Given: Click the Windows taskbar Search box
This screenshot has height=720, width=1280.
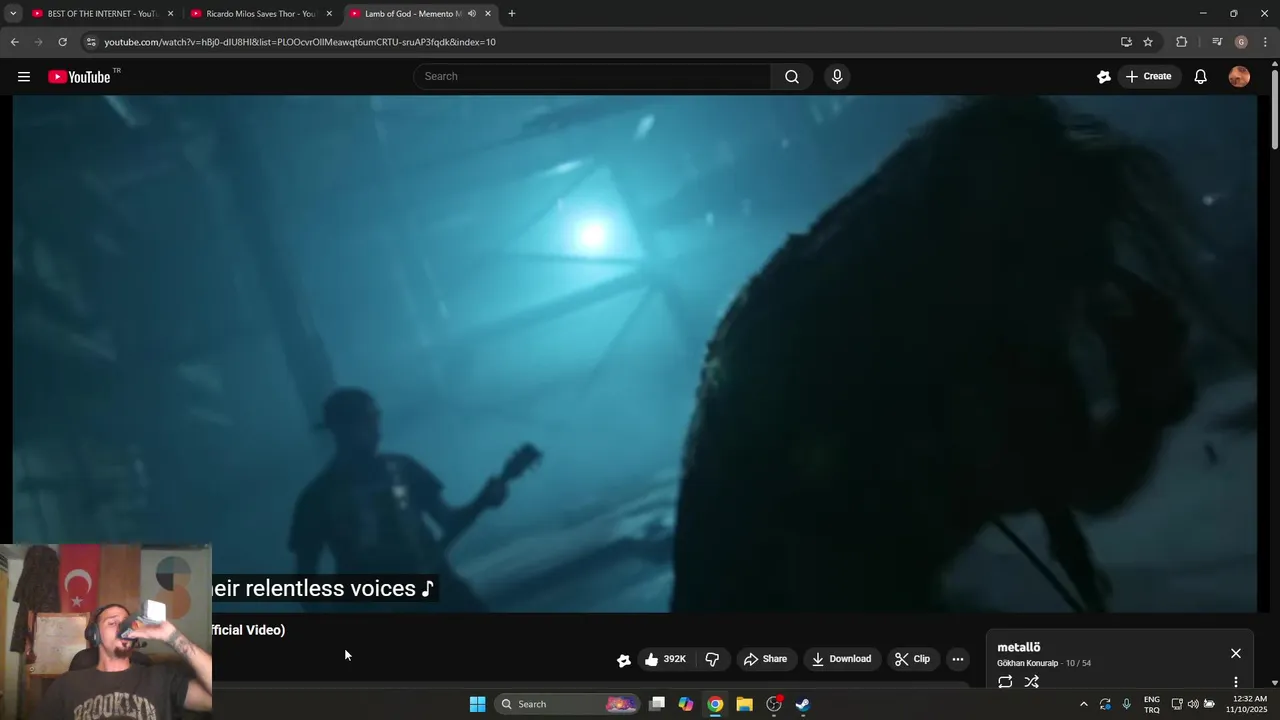Looking at the screenshot, I should coord(567,704).
